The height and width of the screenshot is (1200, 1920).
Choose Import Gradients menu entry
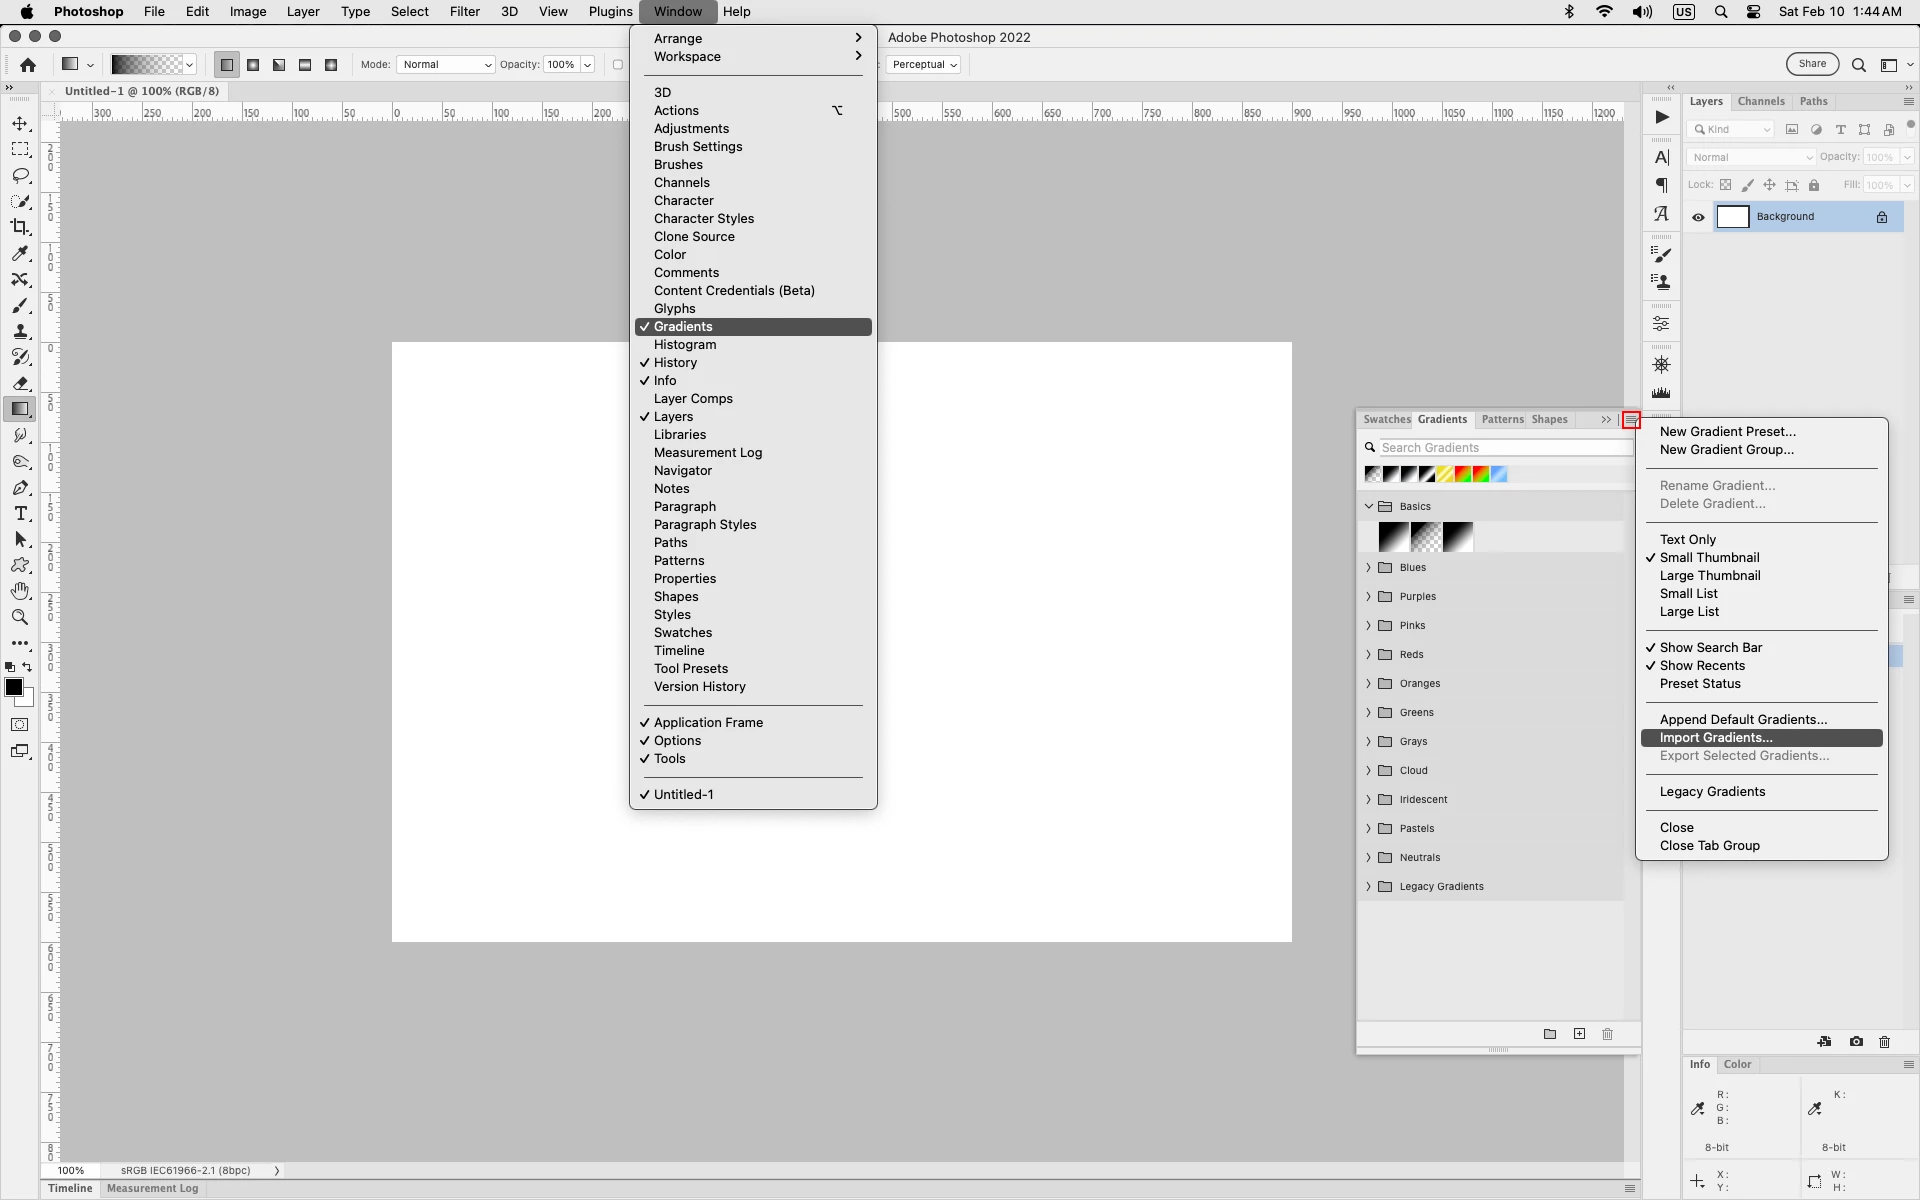point(1715,738)
